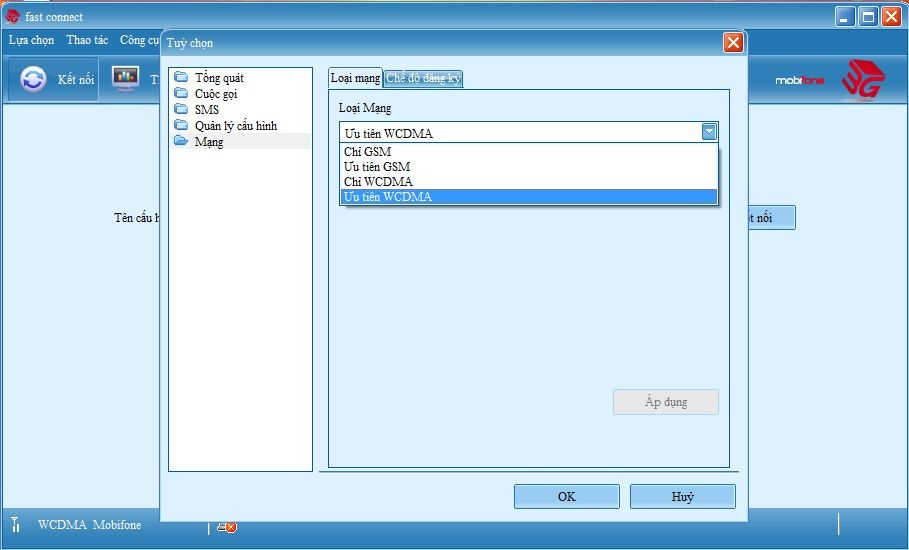
Task: Open the Lựa chọn menu
Action: [31, 41]
